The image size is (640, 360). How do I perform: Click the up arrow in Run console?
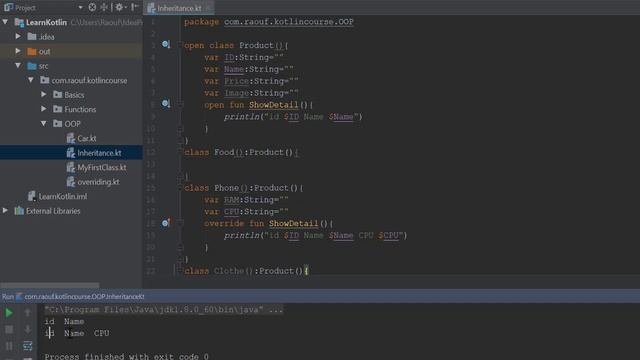[x=27, y=313]
